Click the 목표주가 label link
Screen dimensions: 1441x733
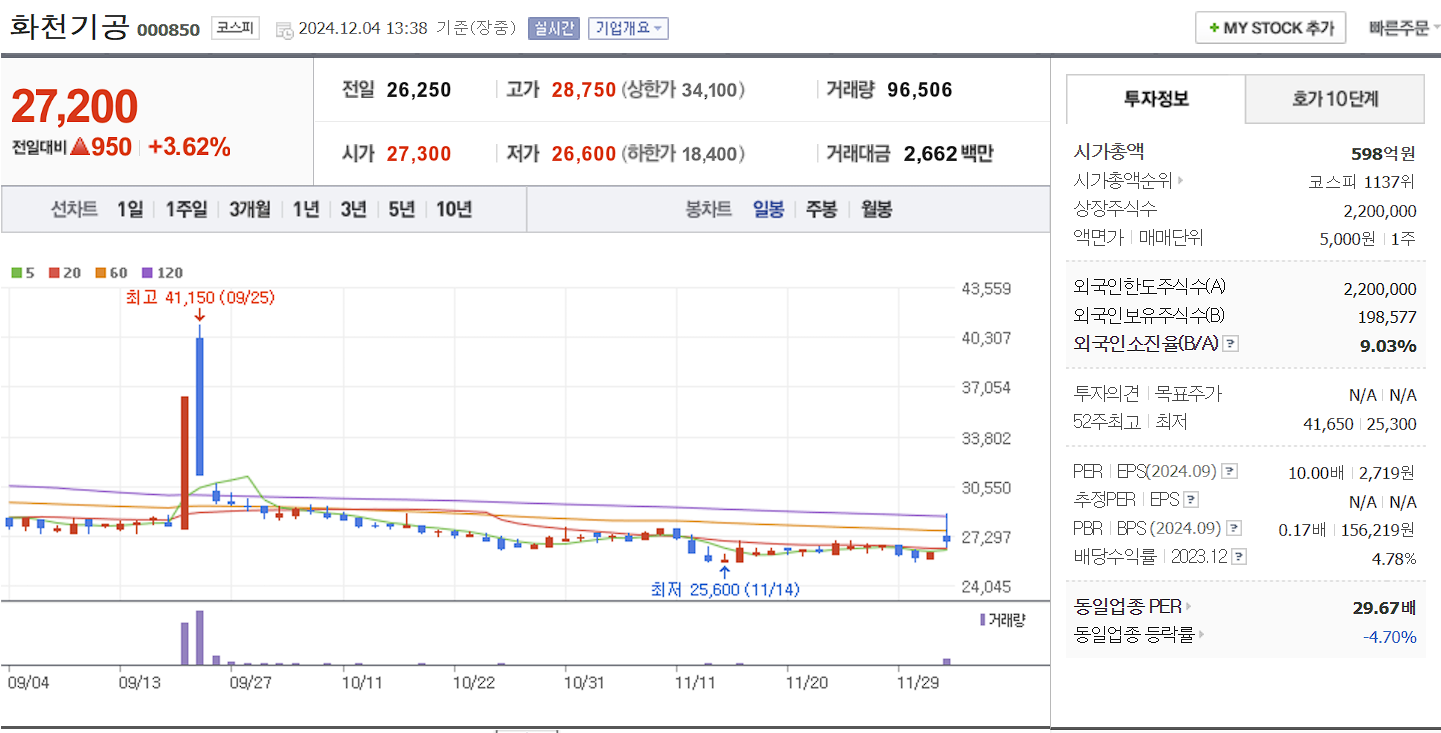pyautogui.click(x=1188, y=394)
